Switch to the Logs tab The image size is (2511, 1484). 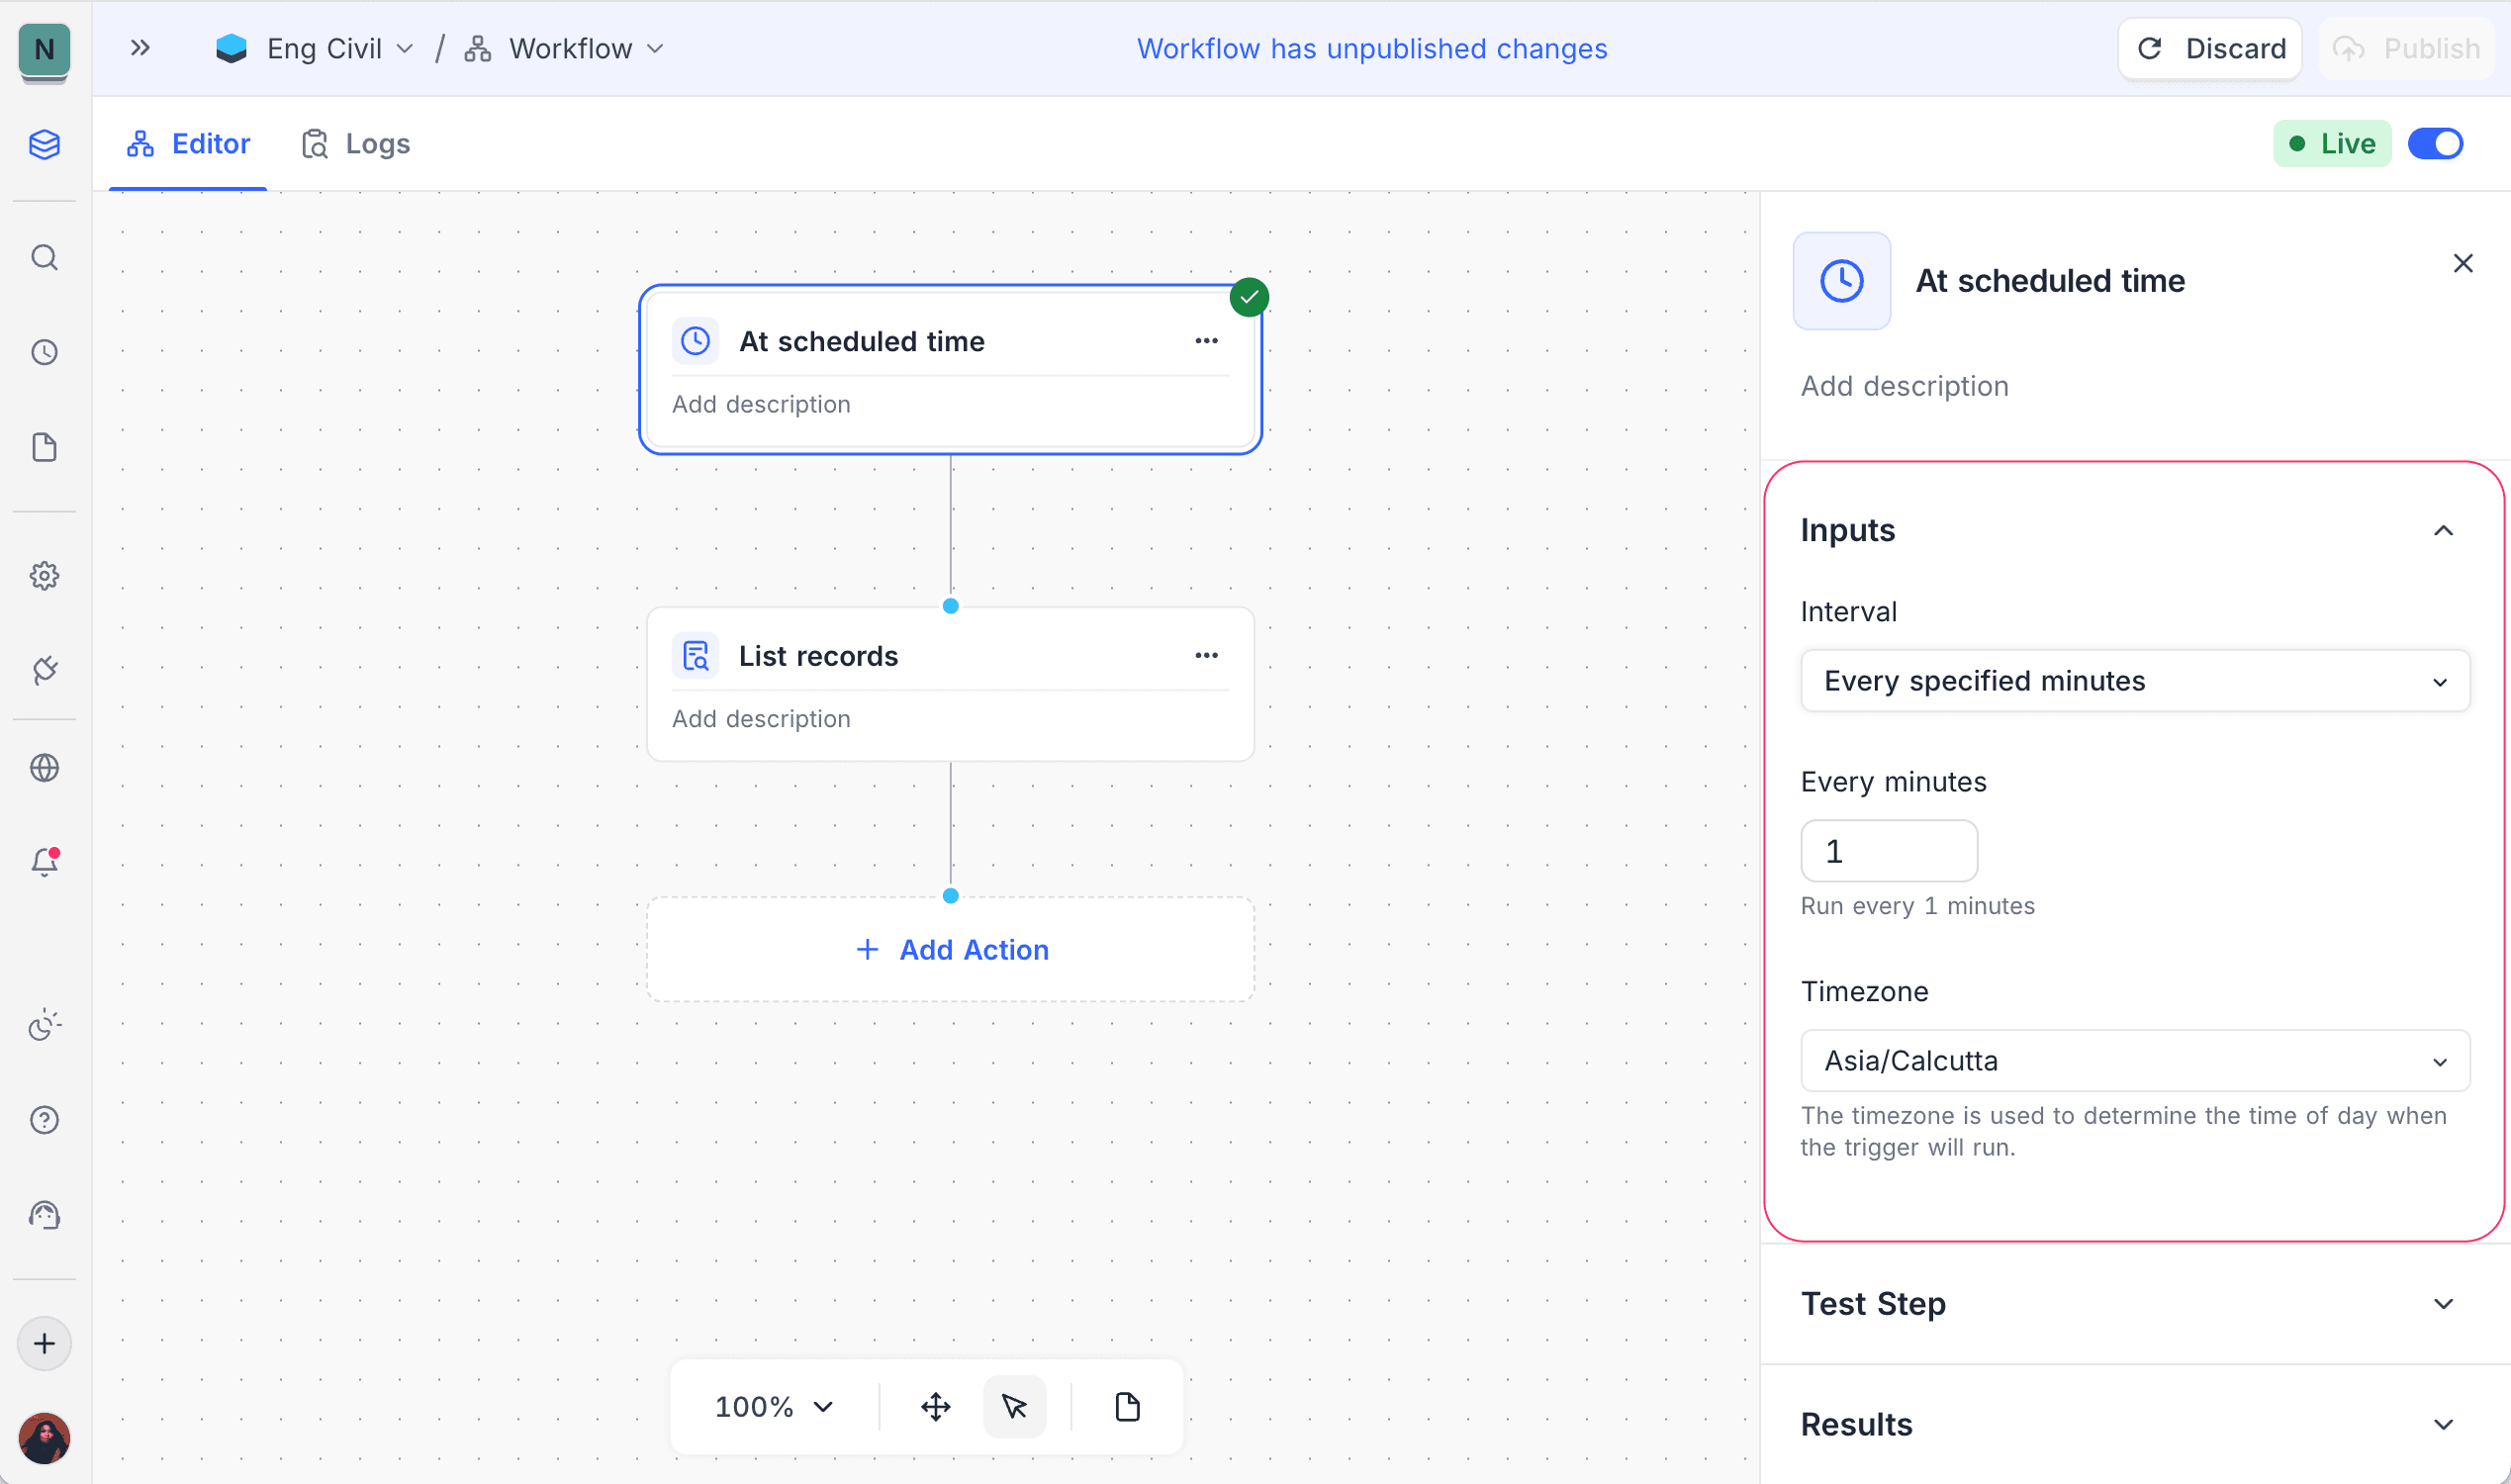[x=356, y=144]
